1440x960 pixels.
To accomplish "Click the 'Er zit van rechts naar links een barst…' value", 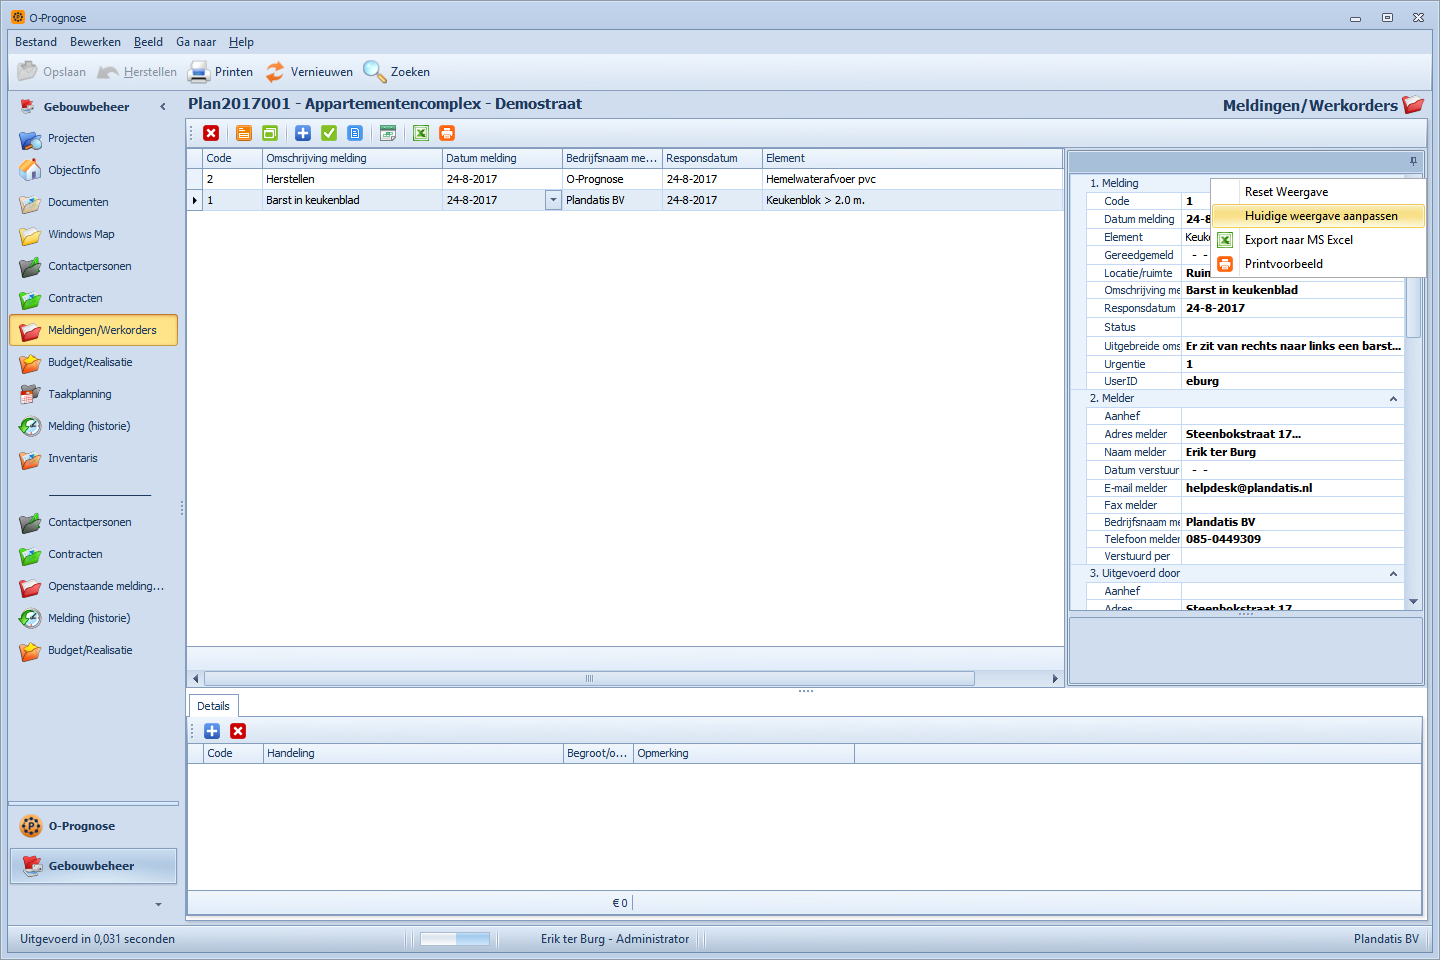I will click(x=1292, y=346).
